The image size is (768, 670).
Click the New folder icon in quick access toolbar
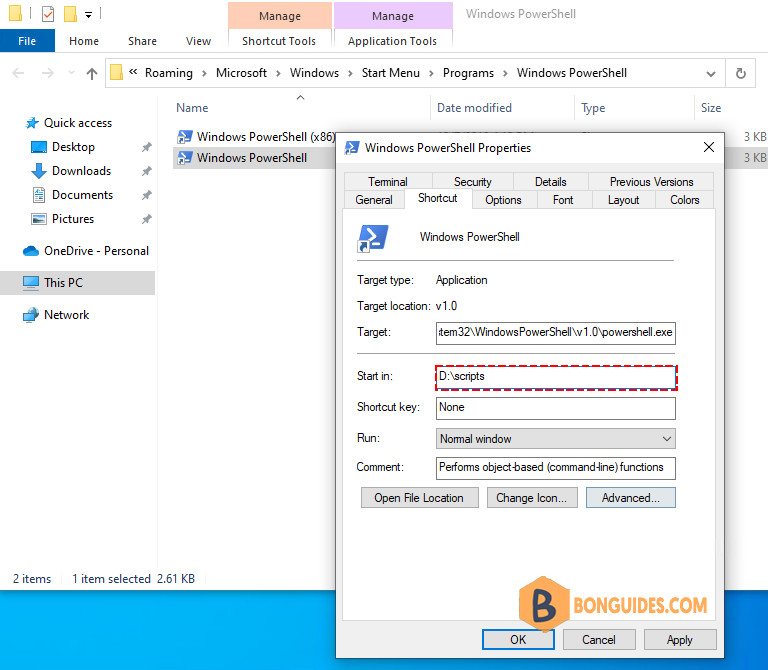pyautogui.click(x=70, y=14)
